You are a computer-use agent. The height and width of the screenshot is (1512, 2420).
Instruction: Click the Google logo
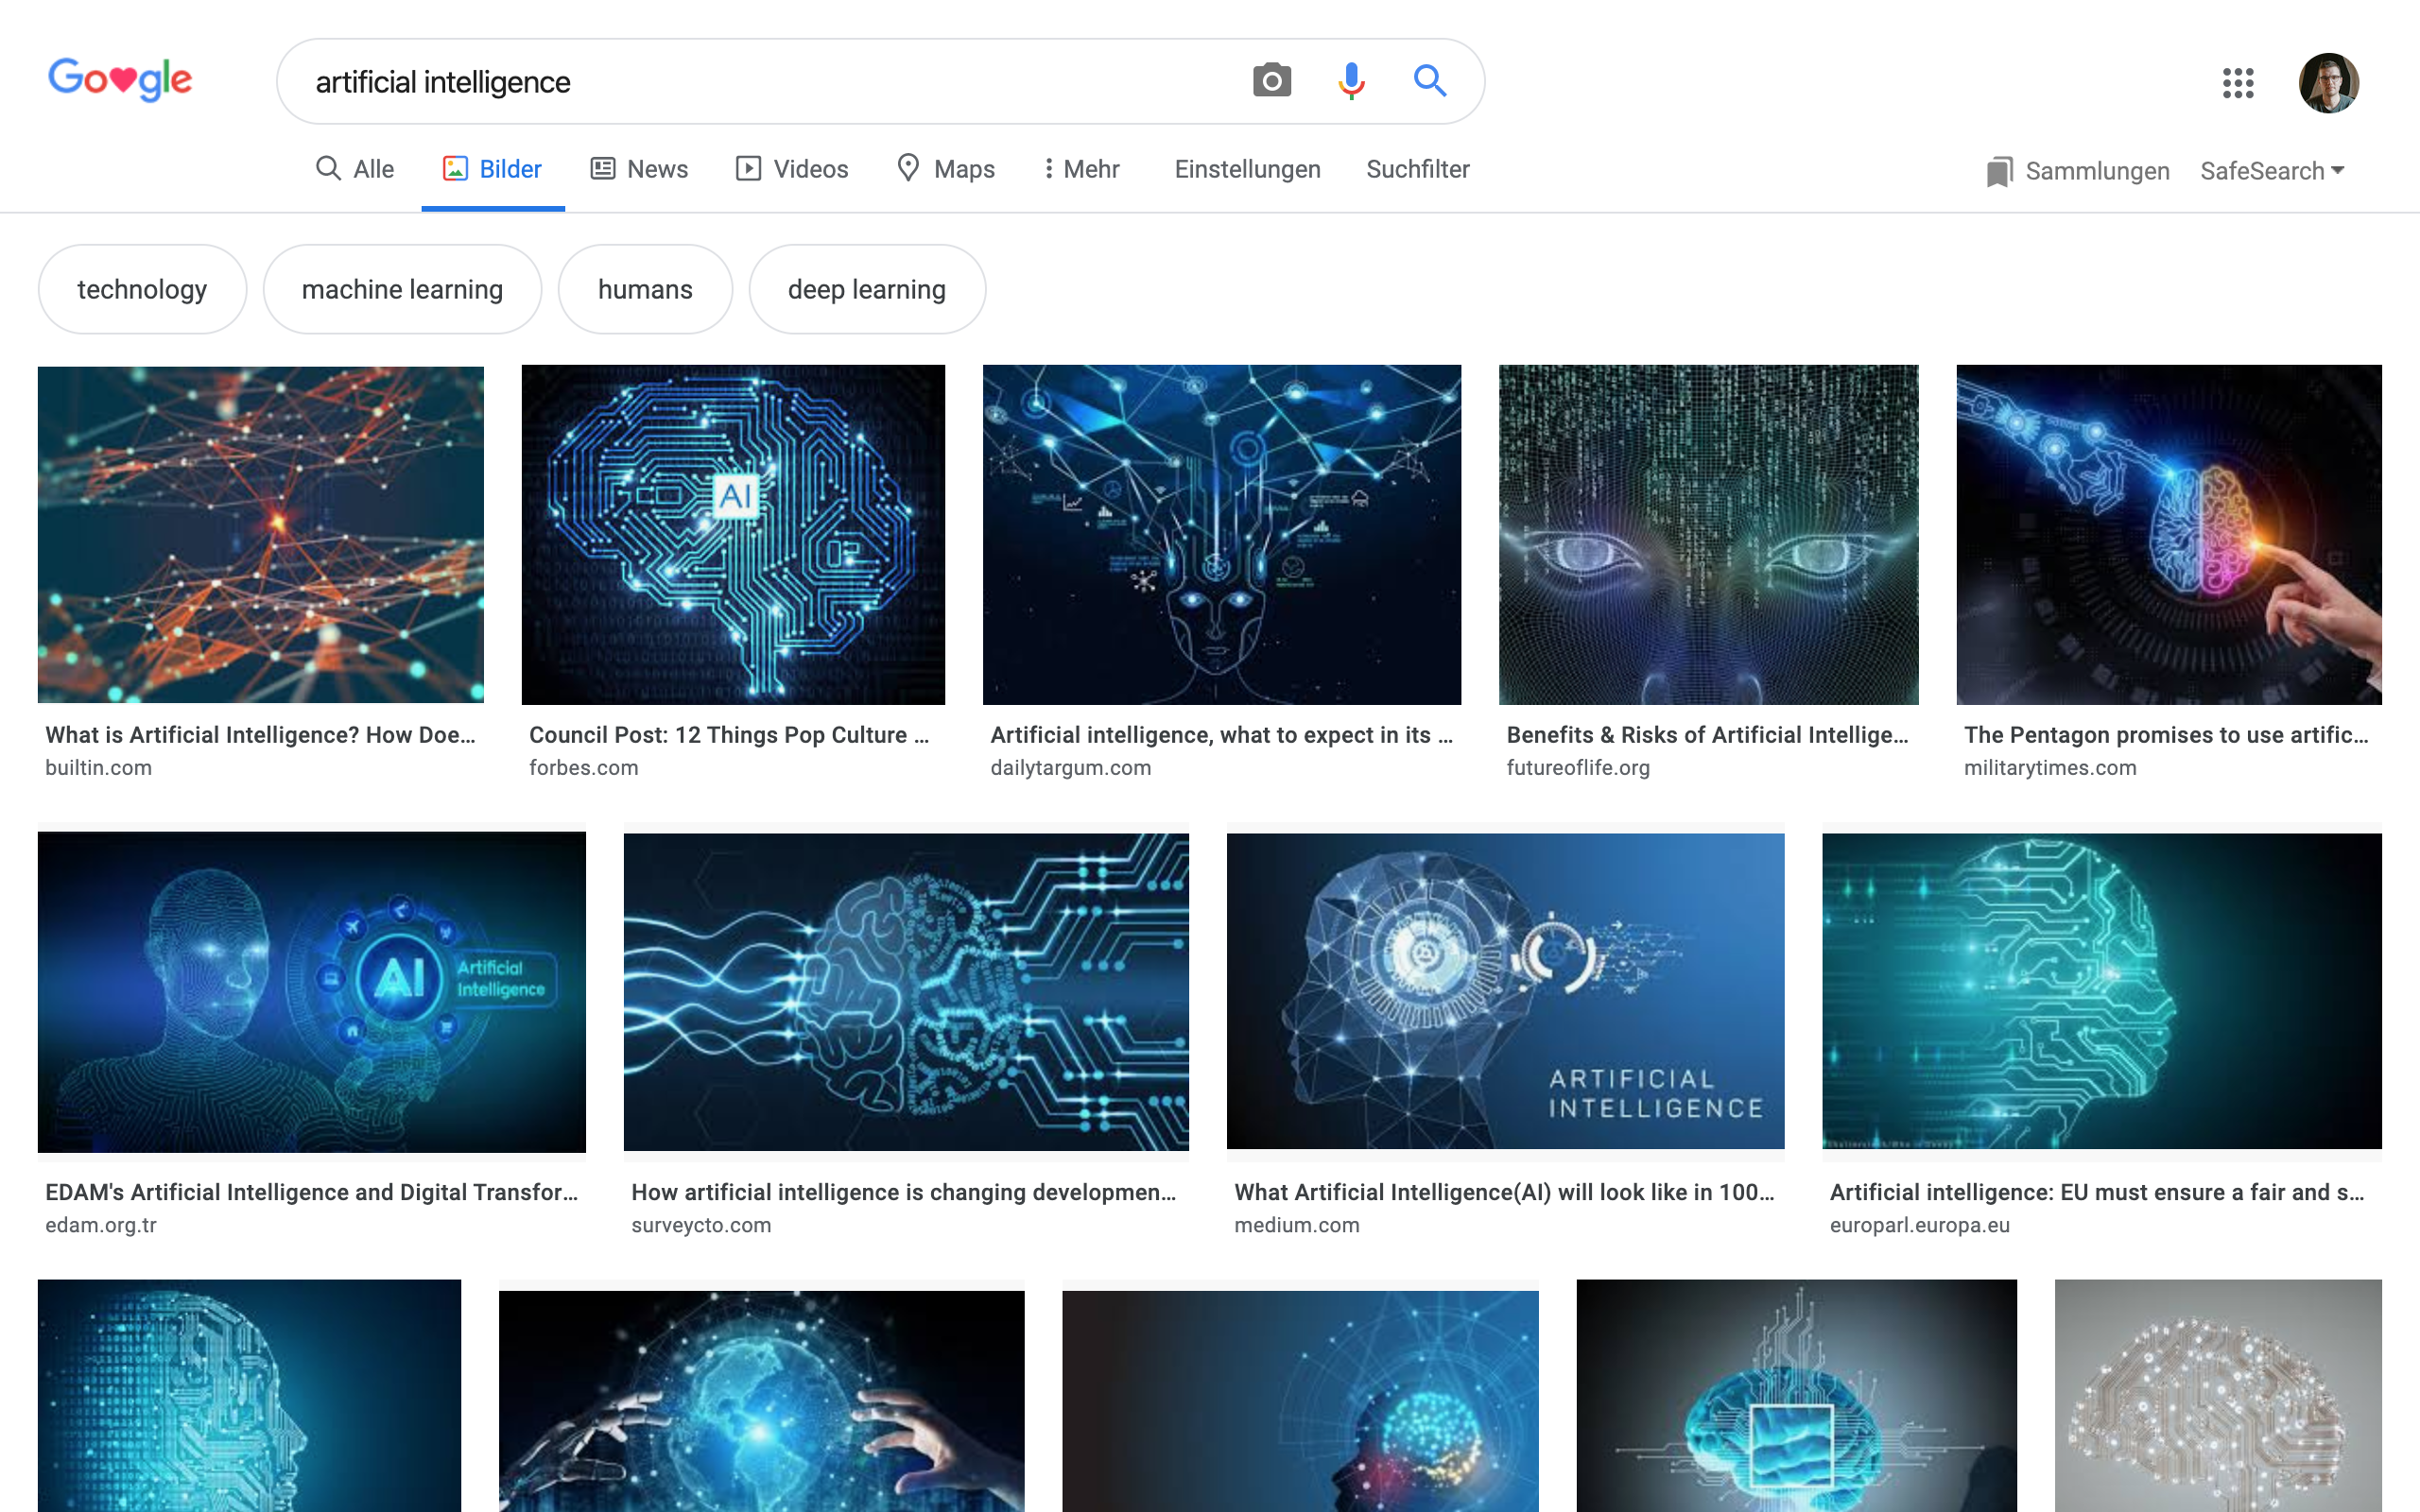tap(120, 79)
